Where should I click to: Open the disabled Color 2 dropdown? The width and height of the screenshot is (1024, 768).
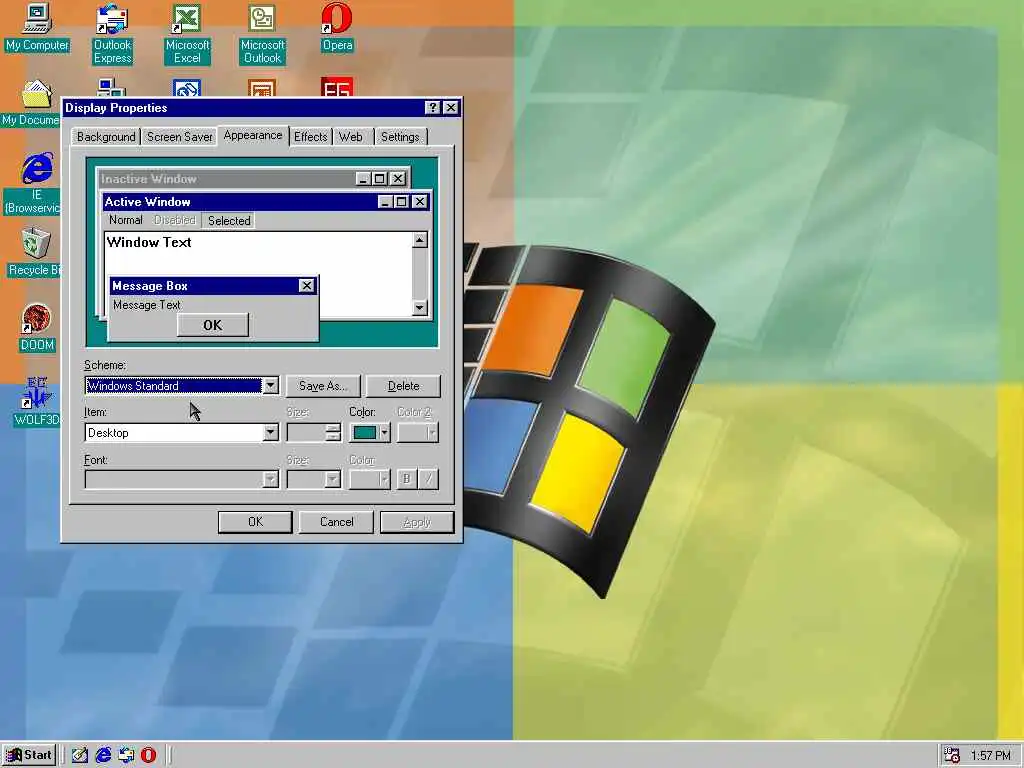[418, 432]
